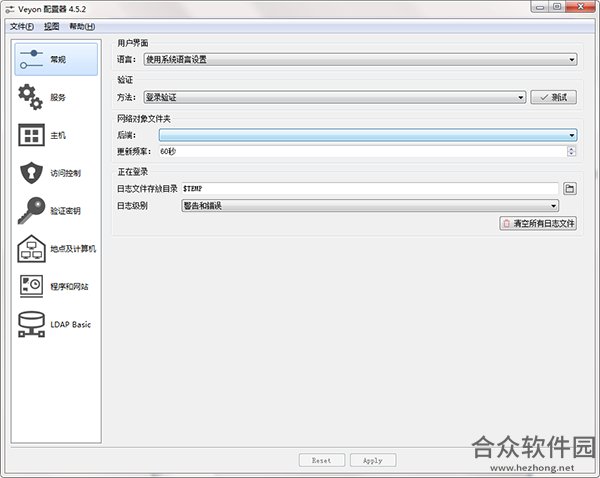Open the 访问控制 shield icon
Screen dimensions: 600x478
click(x=31, y=173)
